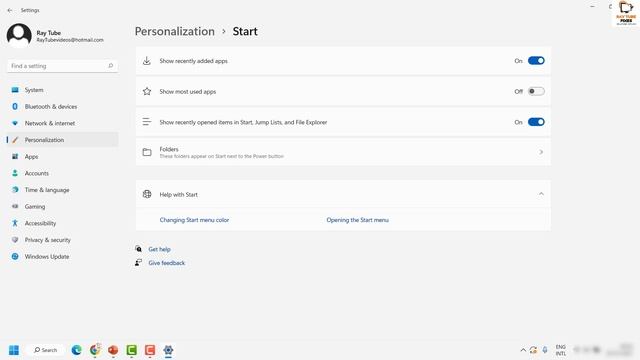Click the Give feedback link

pyautogui.click(x=167, y=263)
